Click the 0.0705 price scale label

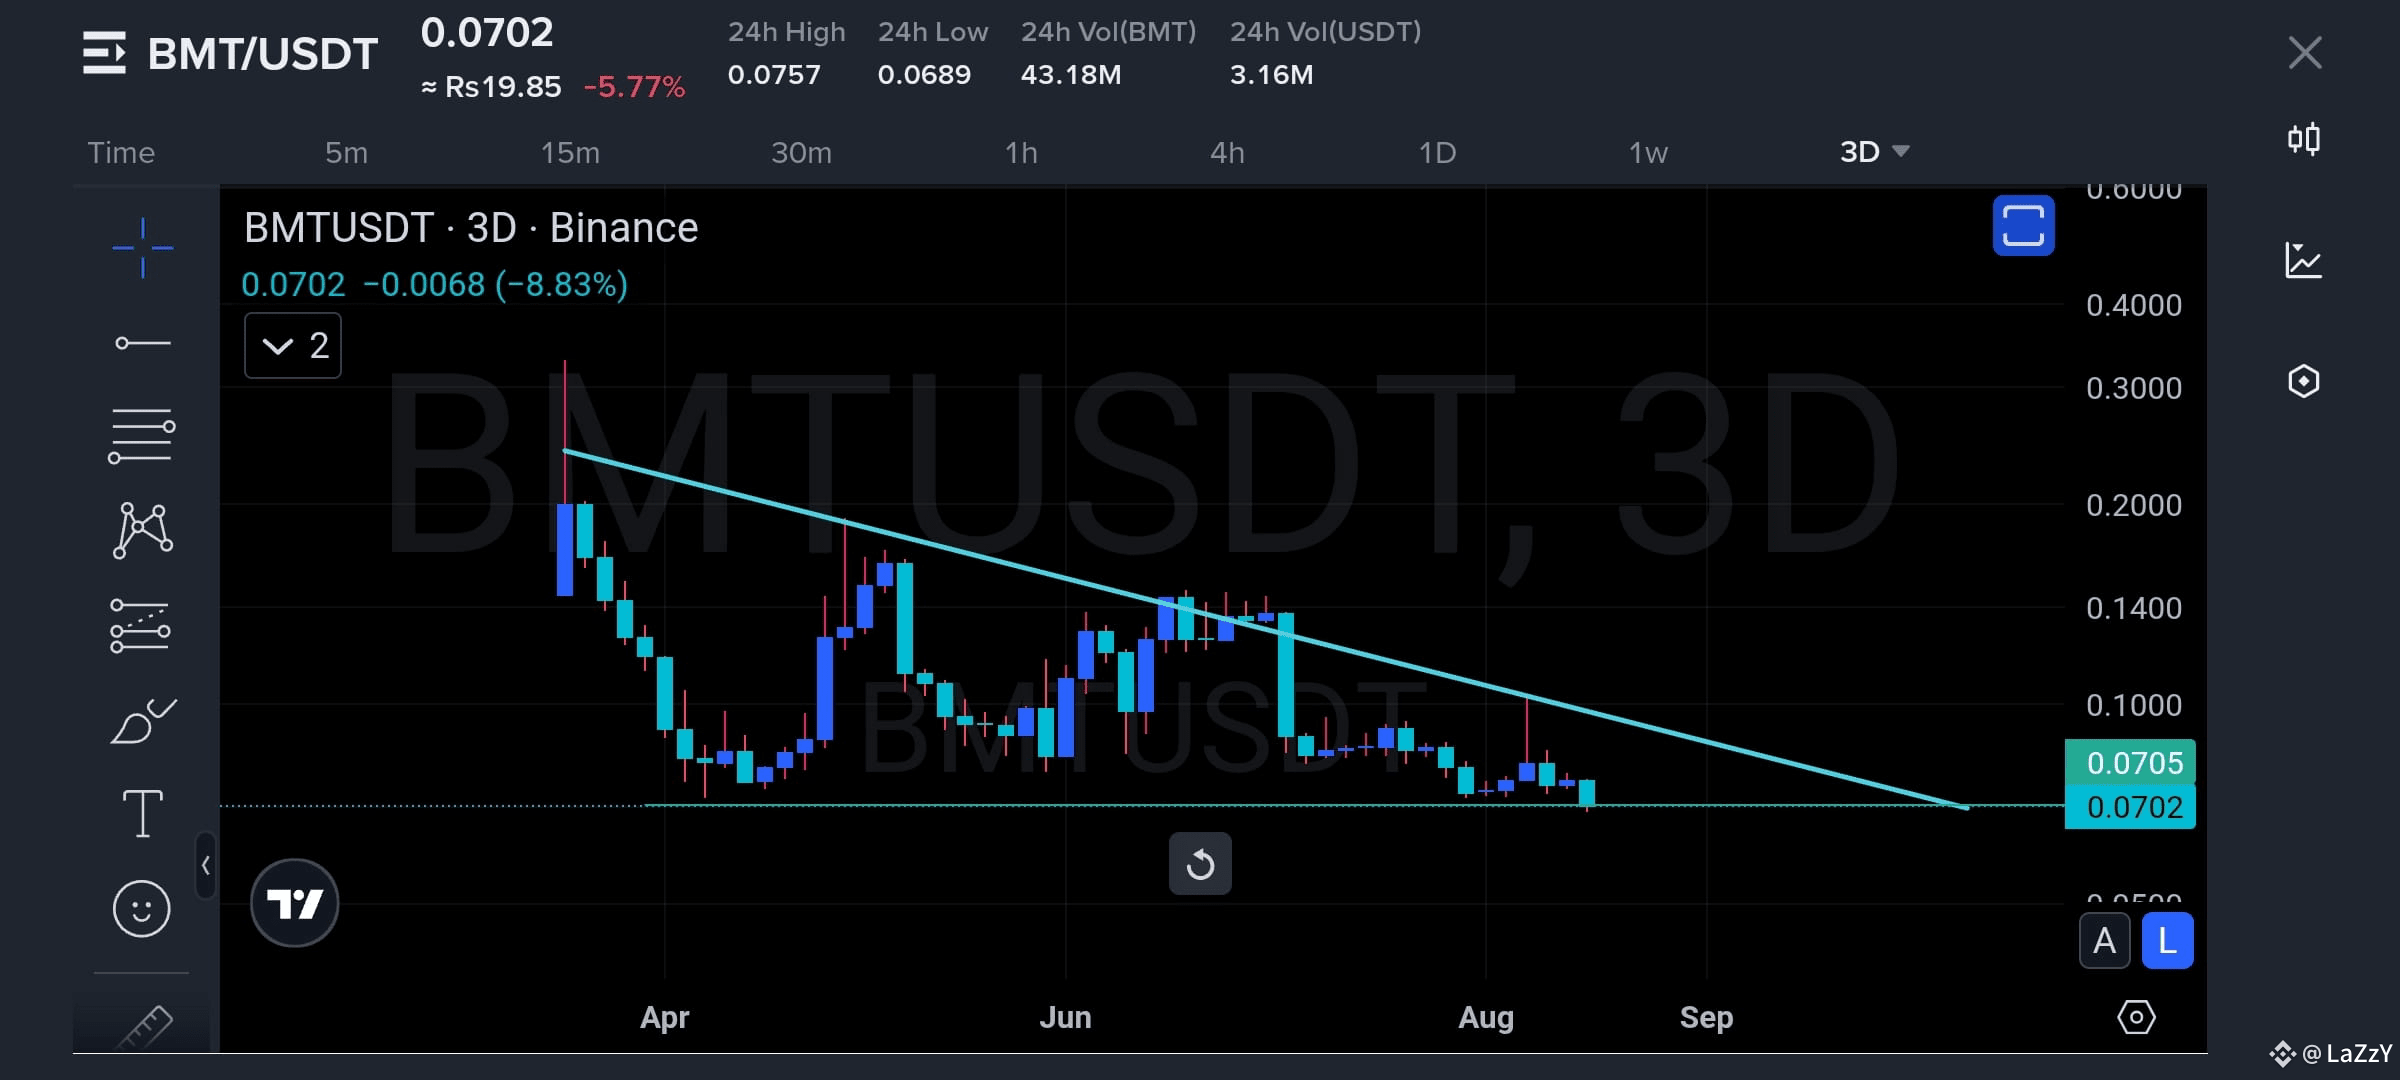pos(2130,763)
